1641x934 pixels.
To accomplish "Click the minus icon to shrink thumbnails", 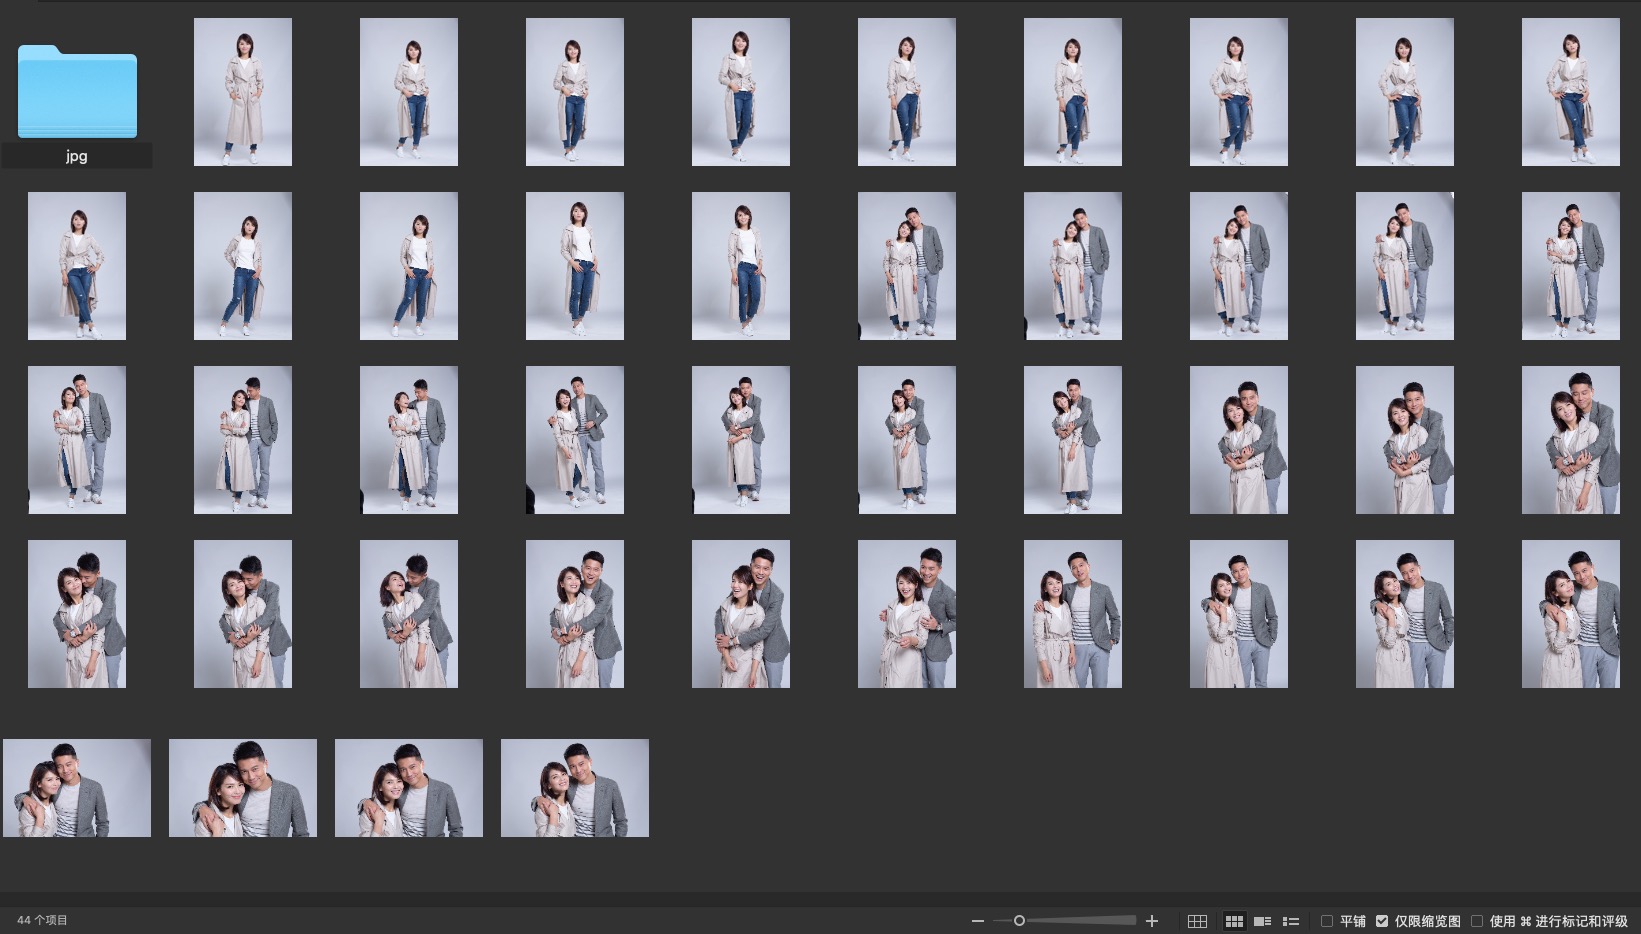I will pos(977,921).
